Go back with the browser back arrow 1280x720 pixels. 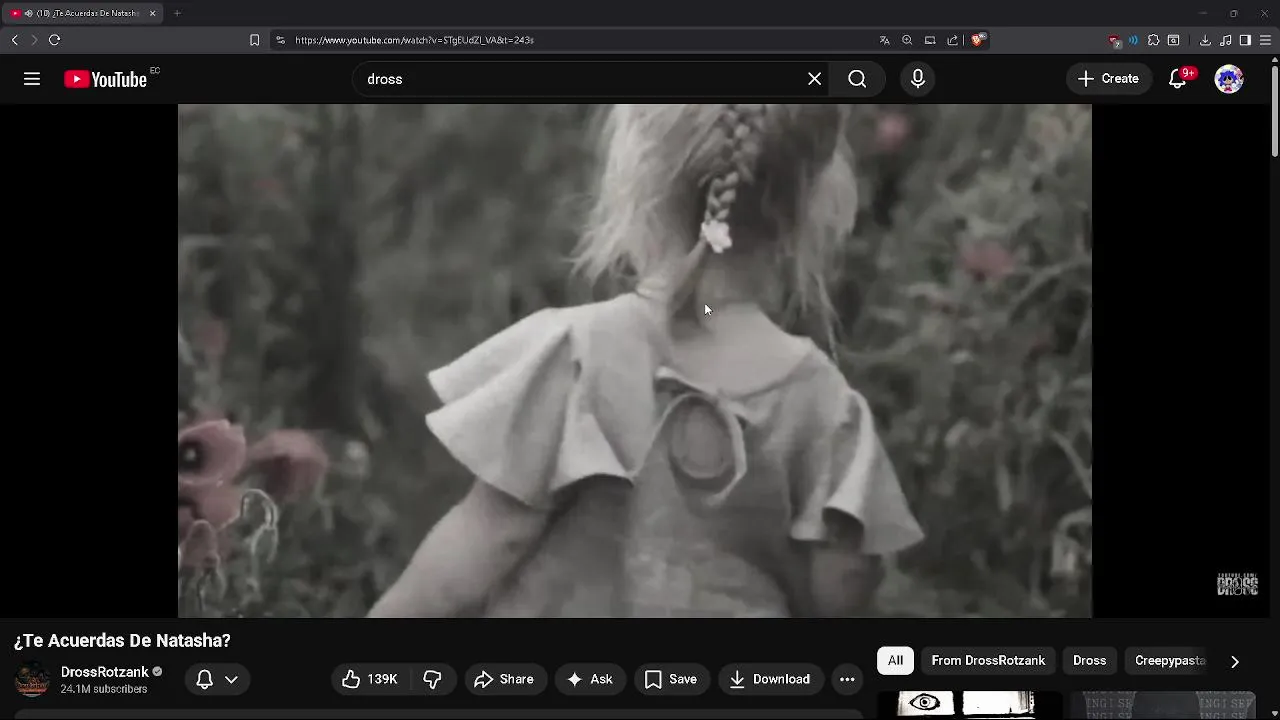click(14, 40)
